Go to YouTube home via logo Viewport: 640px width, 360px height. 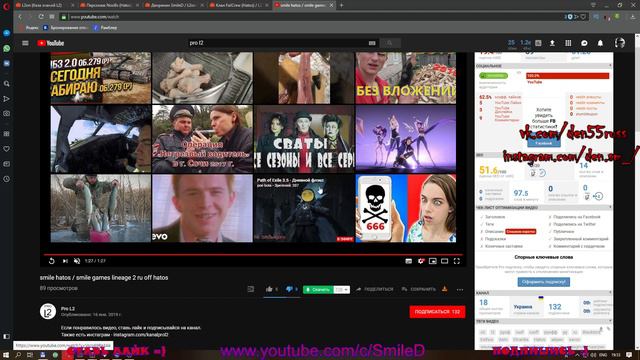click(x=51, y=43)
